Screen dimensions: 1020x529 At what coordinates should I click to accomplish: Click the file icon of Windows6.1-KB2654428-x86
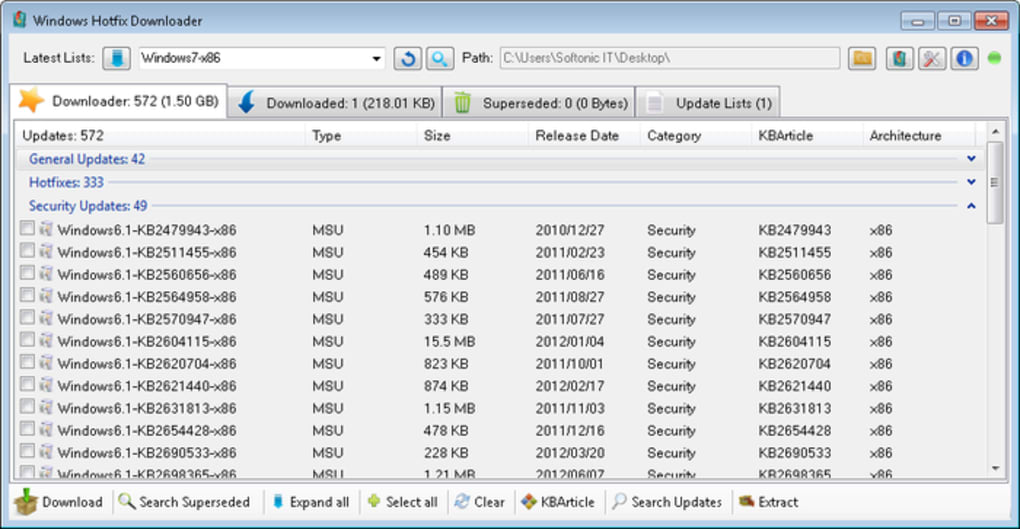(x=46, y=429)
